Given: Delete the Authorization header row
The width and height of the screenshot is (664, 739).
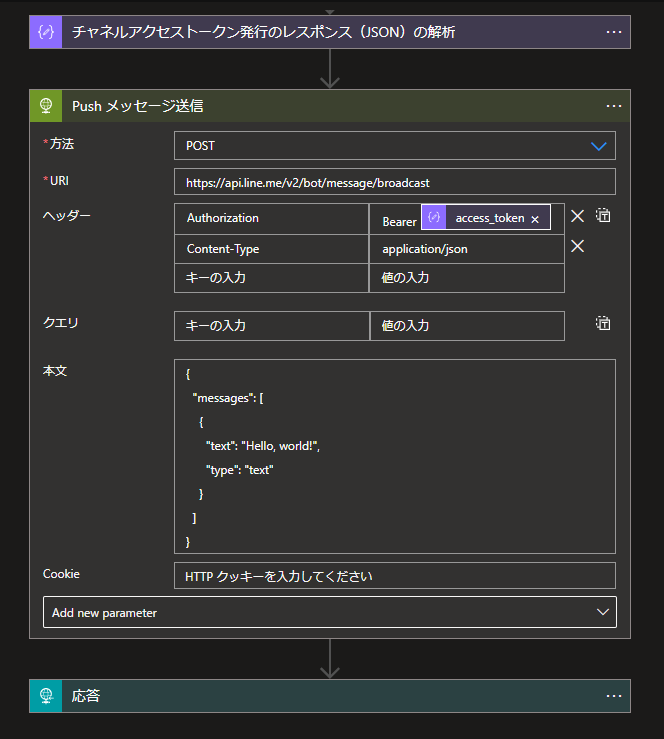Looking at the screenshot, I should 577,216.
